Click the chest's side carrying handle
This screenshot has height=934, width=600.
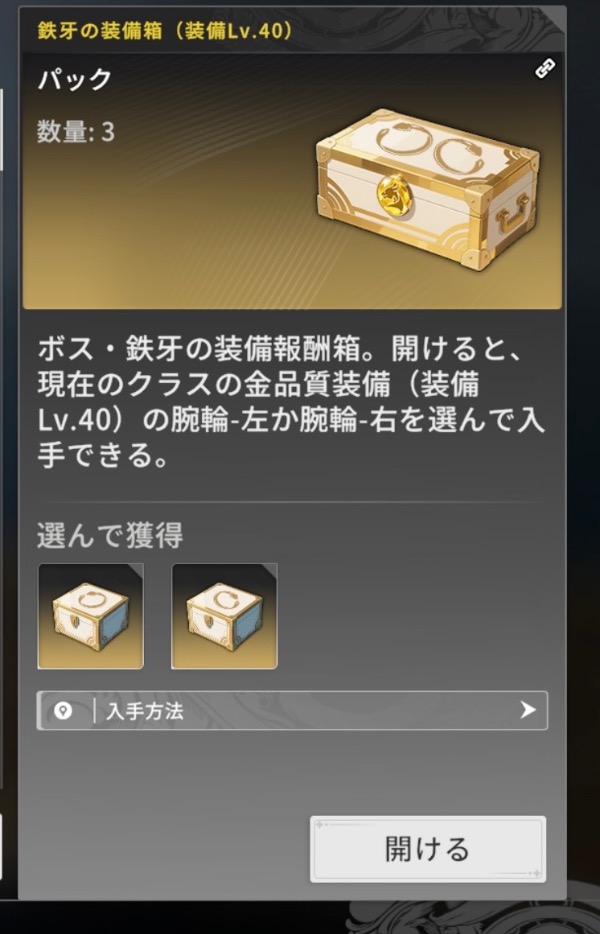coord(514,215)
